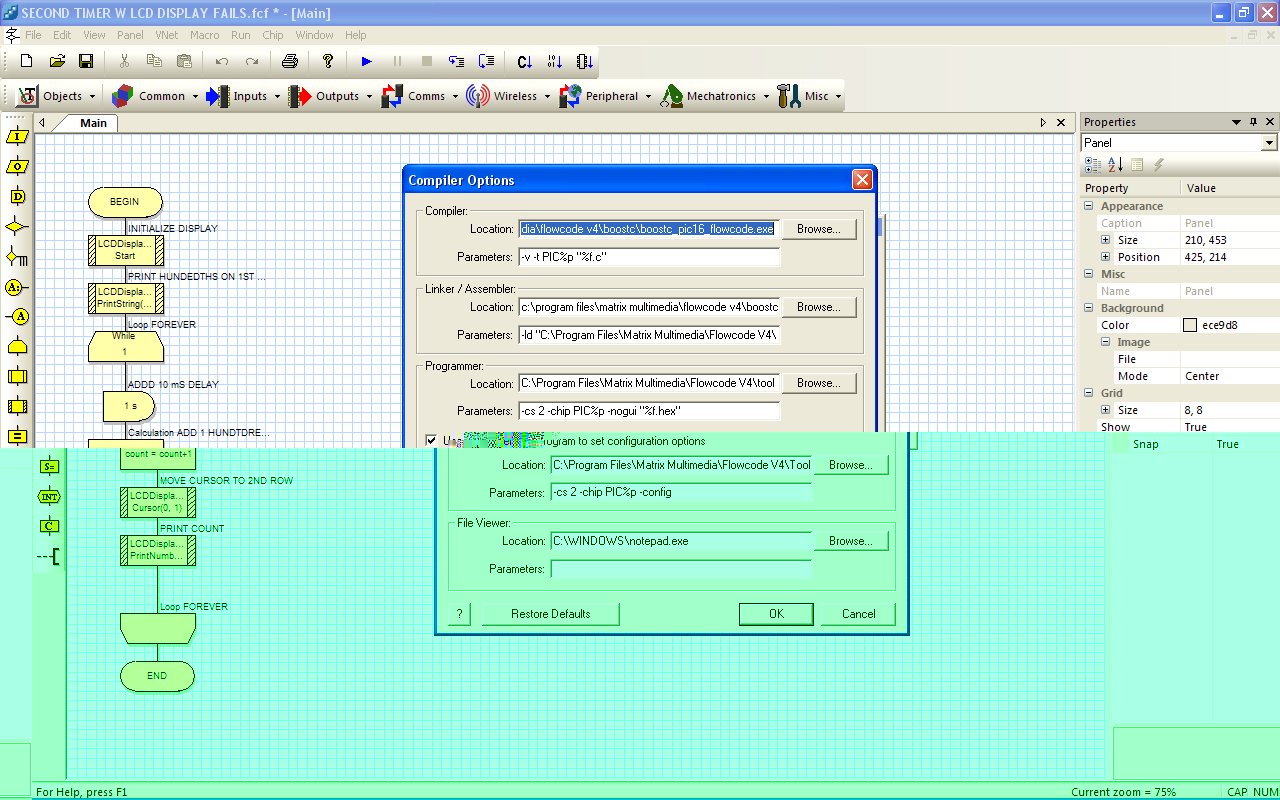Select the Input flowchart icon

17,136
